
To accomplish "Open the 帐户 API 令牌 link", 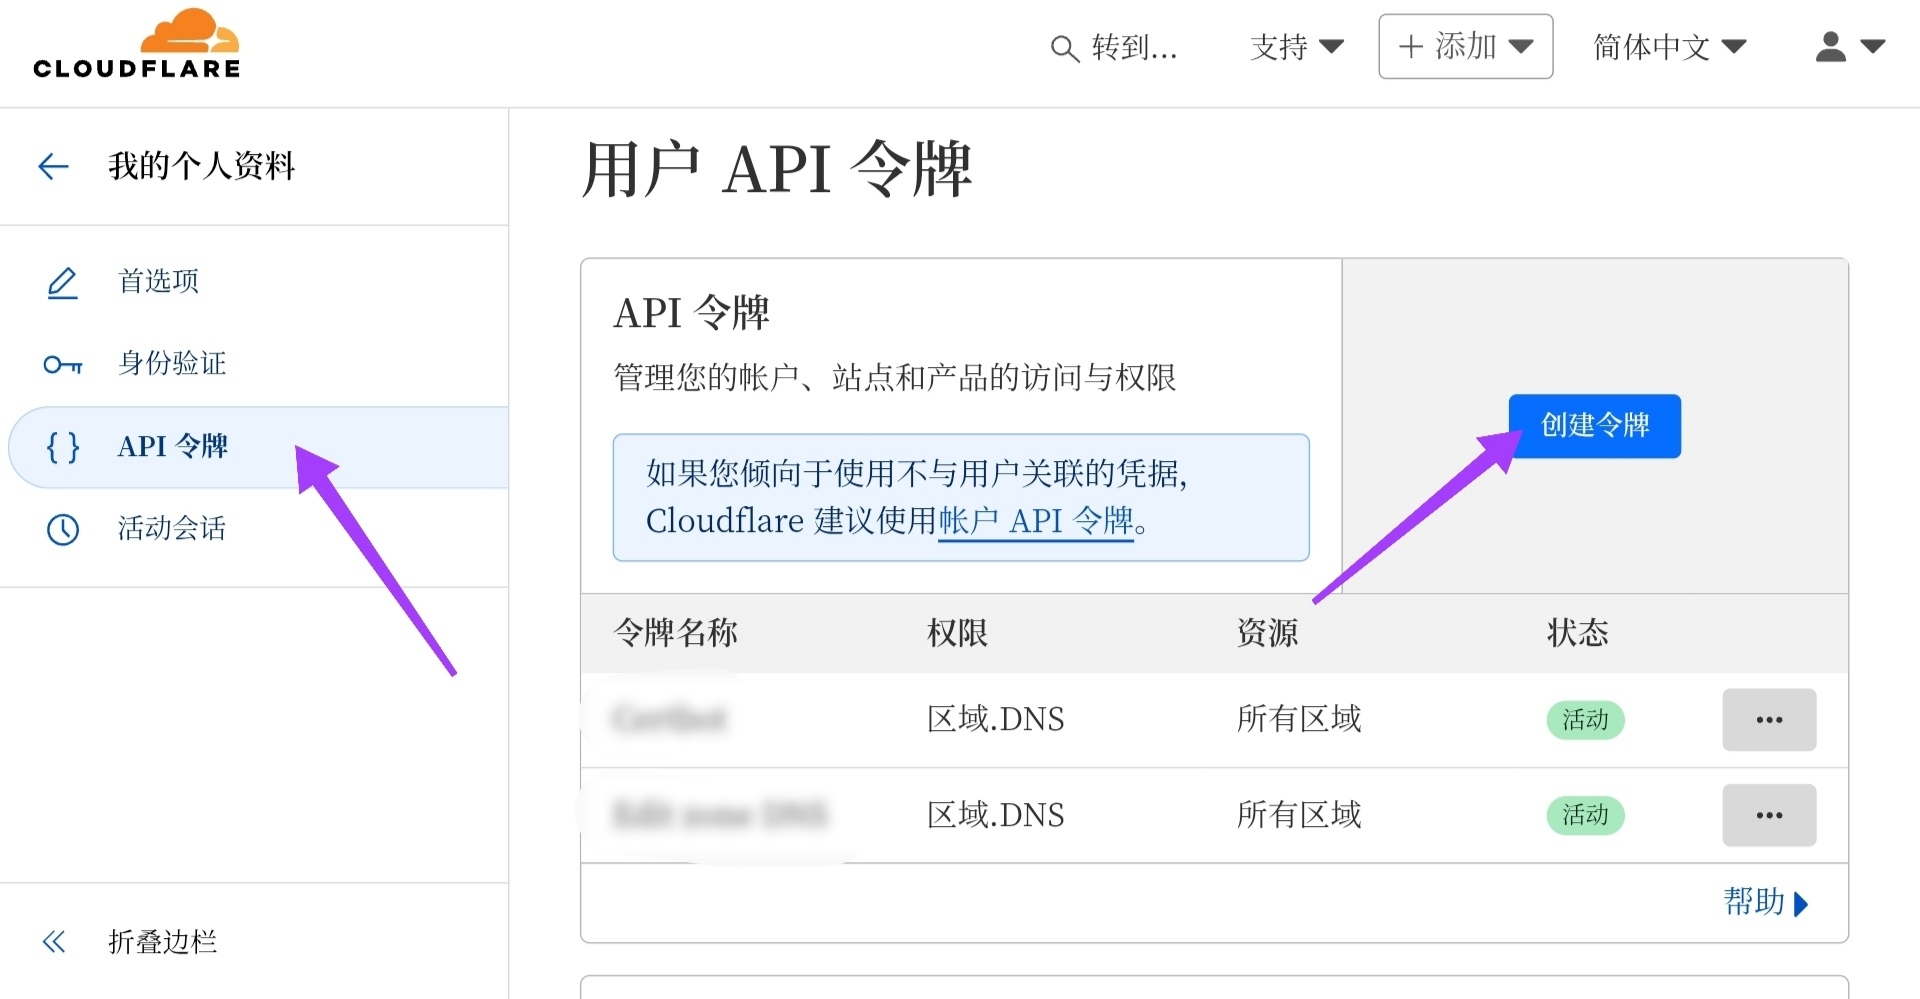I will click(1036, 521).
